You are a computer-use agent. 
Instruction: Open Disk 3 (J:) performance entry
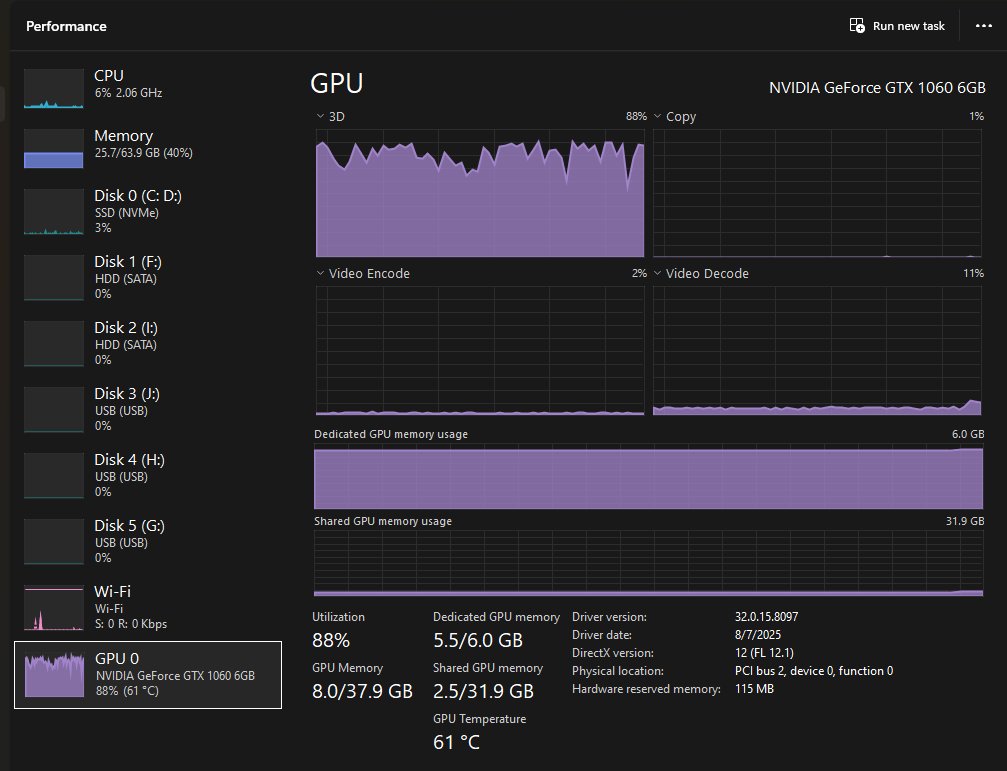pyautogui.click(x=148, y=410)
